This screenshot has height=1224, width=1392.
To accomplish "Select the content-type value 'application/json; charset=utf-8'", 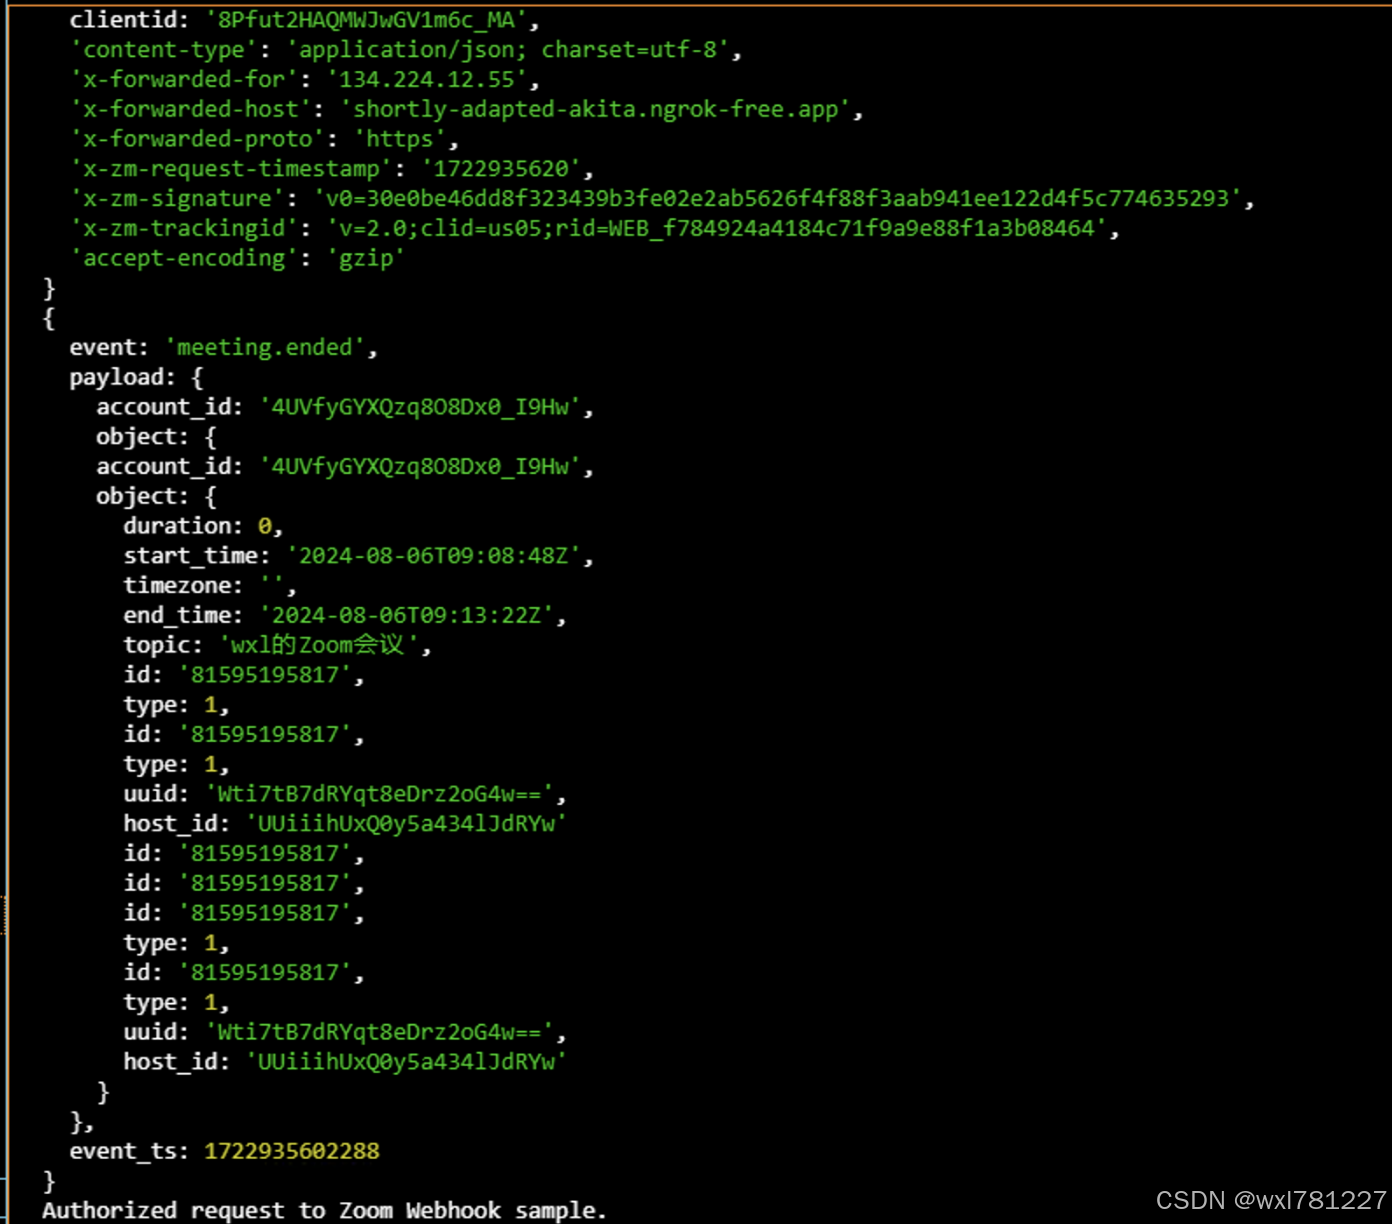I will pyautogui.click(x=508, y=50).
